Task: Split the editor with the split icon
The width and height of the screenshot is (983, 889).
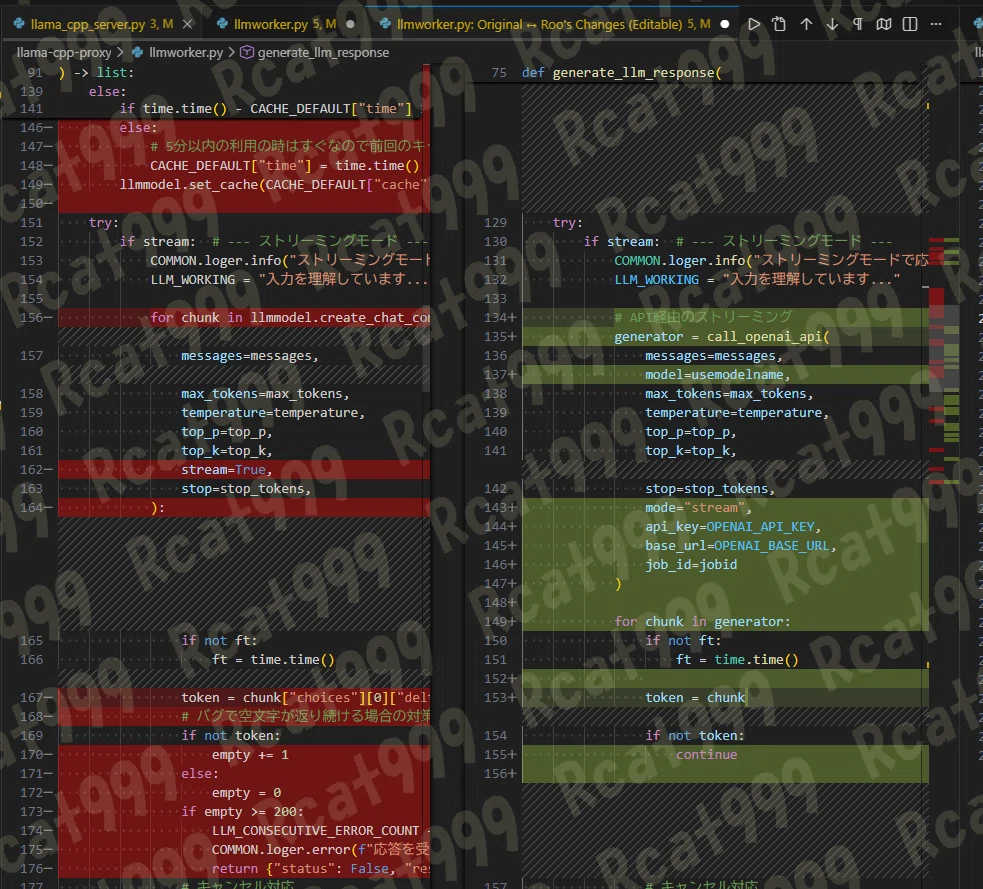Action: 910,24
